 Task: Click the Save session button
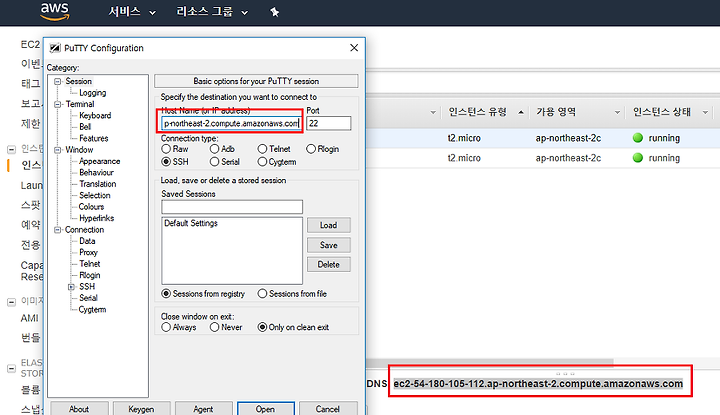(x=329, y=245)
